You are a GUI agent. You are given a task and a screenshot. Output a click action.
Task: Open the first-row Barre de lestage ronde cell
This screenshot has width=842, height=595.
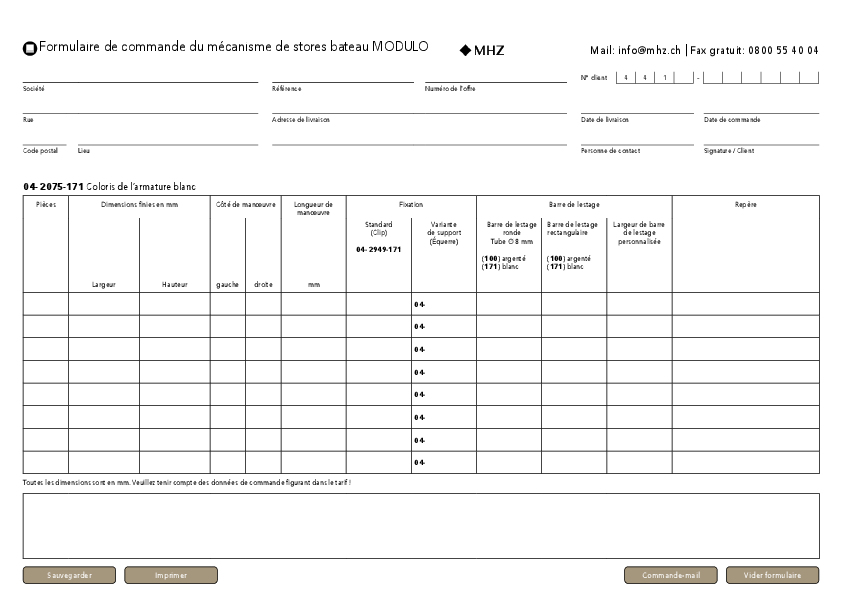[x=509, y=304]
